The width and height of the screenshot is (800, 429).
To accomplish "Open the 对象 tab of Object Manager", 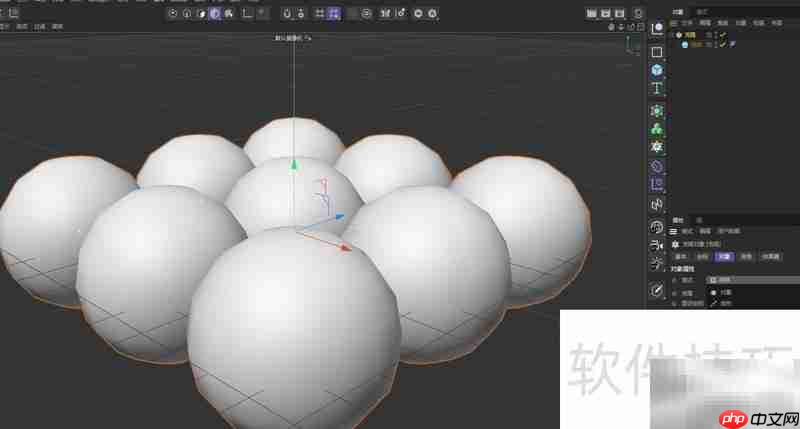I will click(x=678, y=12).
